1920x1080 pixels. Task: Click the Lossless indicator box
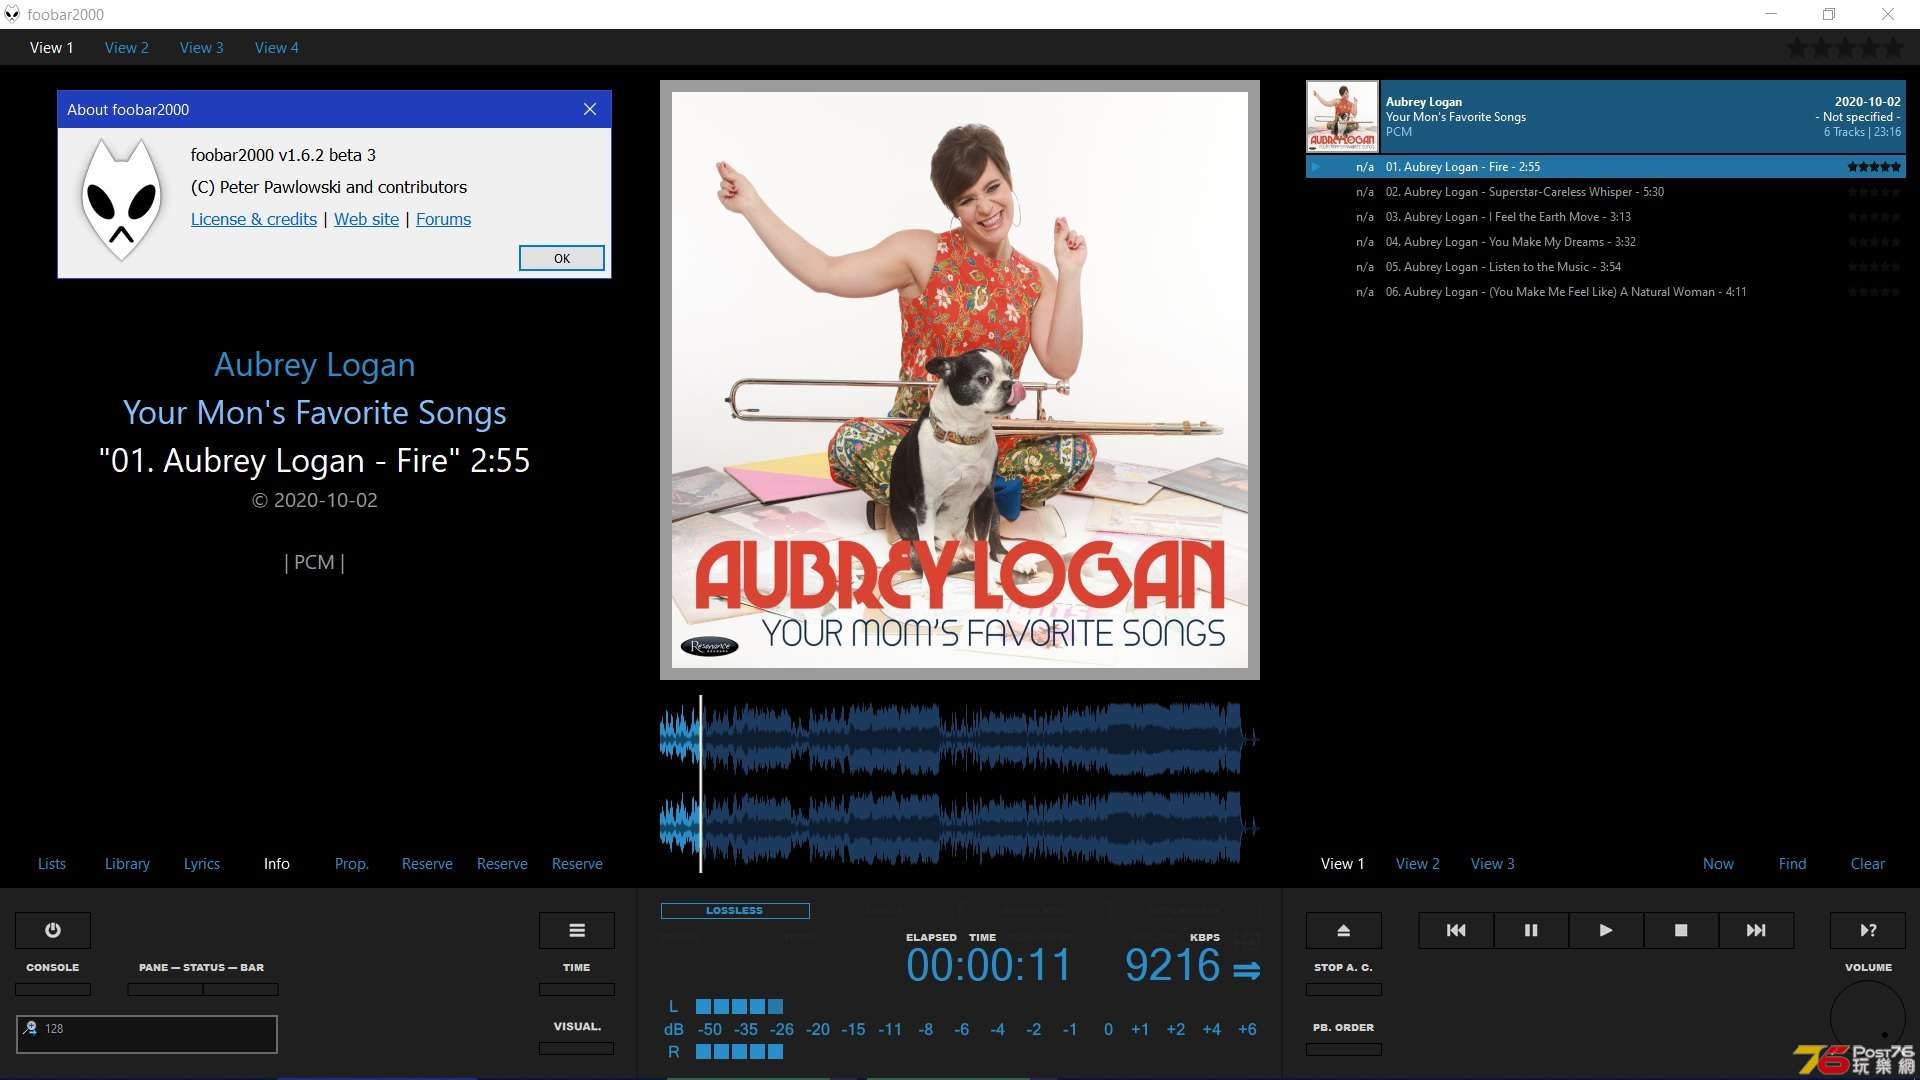click(735, 910)
